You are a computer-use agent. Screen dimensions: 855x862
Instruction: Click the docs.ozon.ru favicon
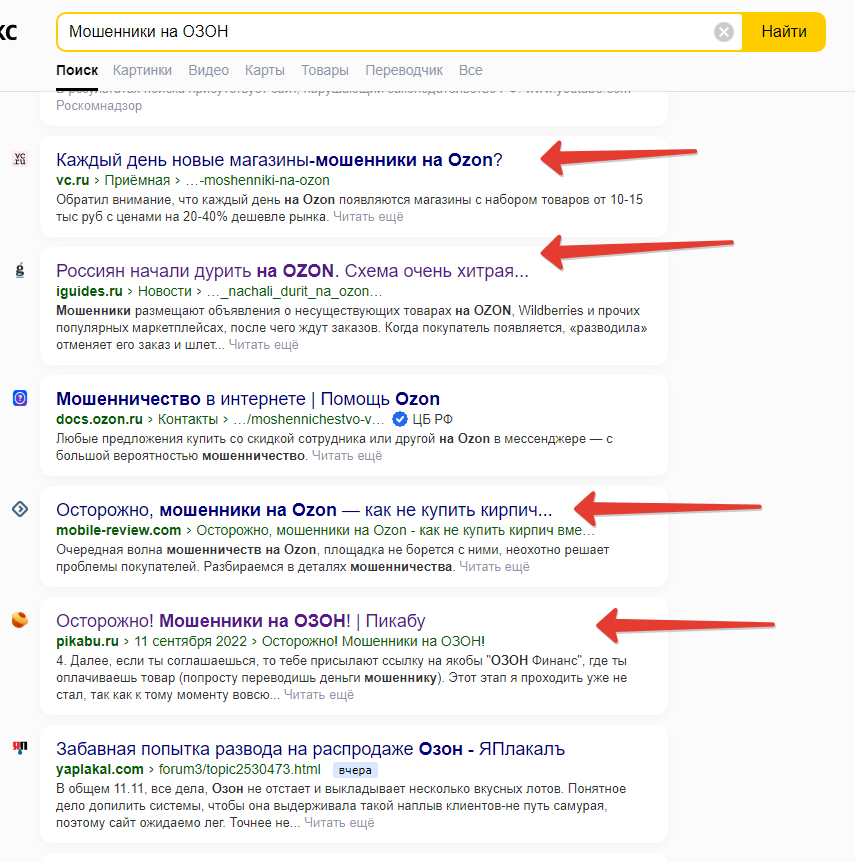point(20,398)
